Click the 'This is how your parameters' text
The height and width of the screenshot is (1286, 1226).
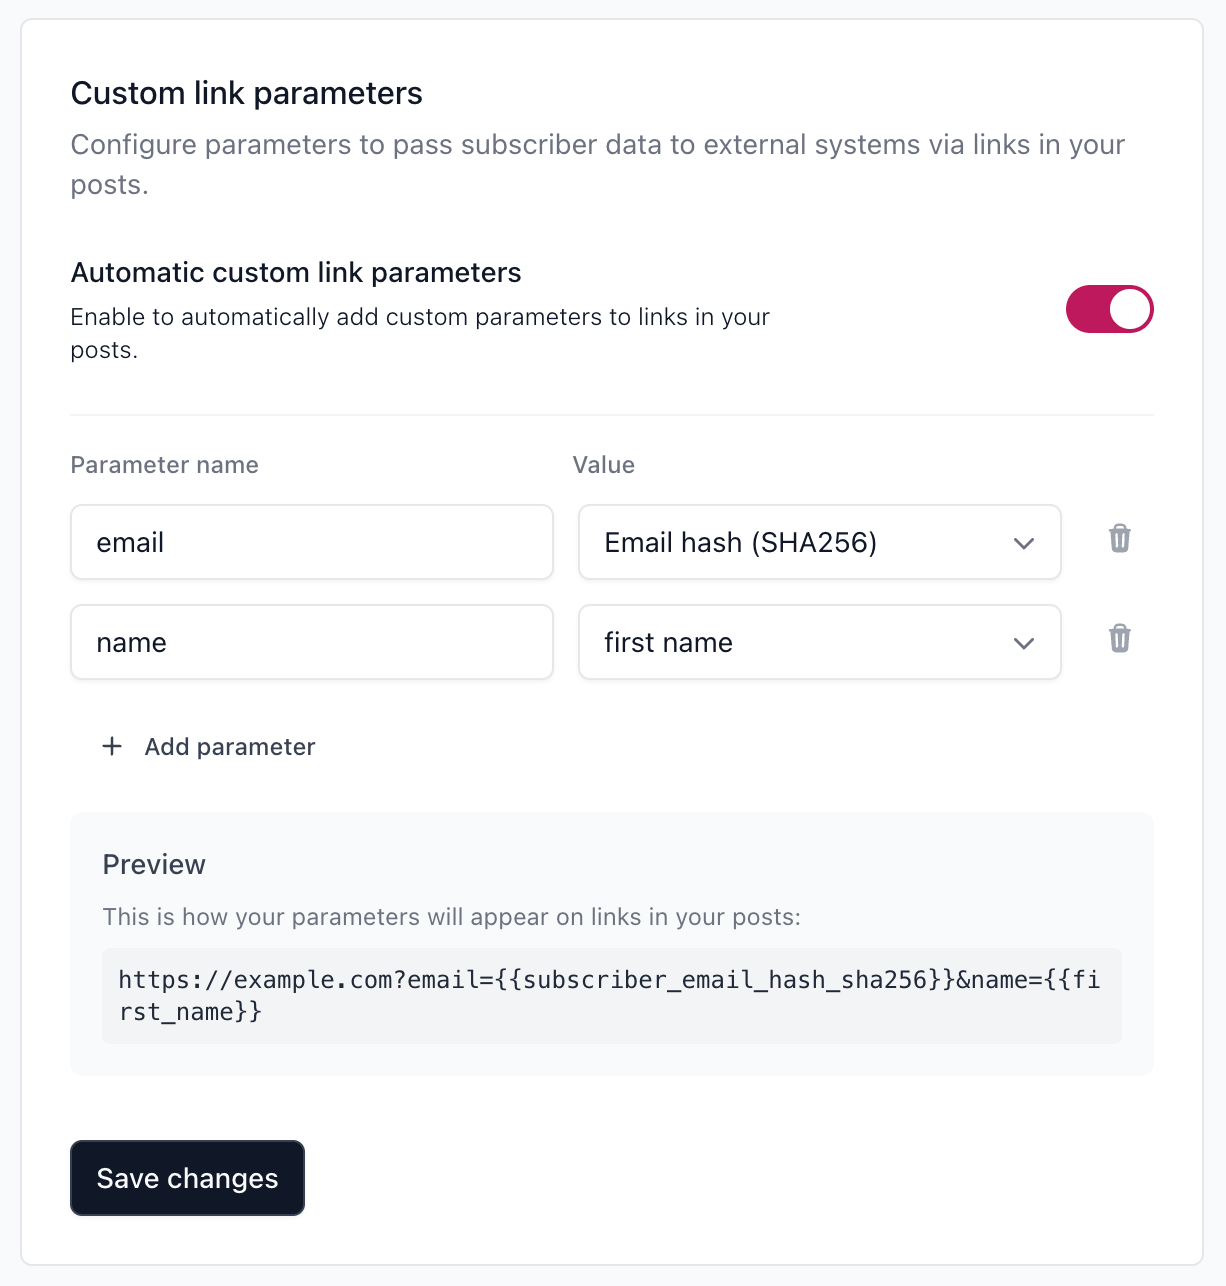[x=452, y=917]
